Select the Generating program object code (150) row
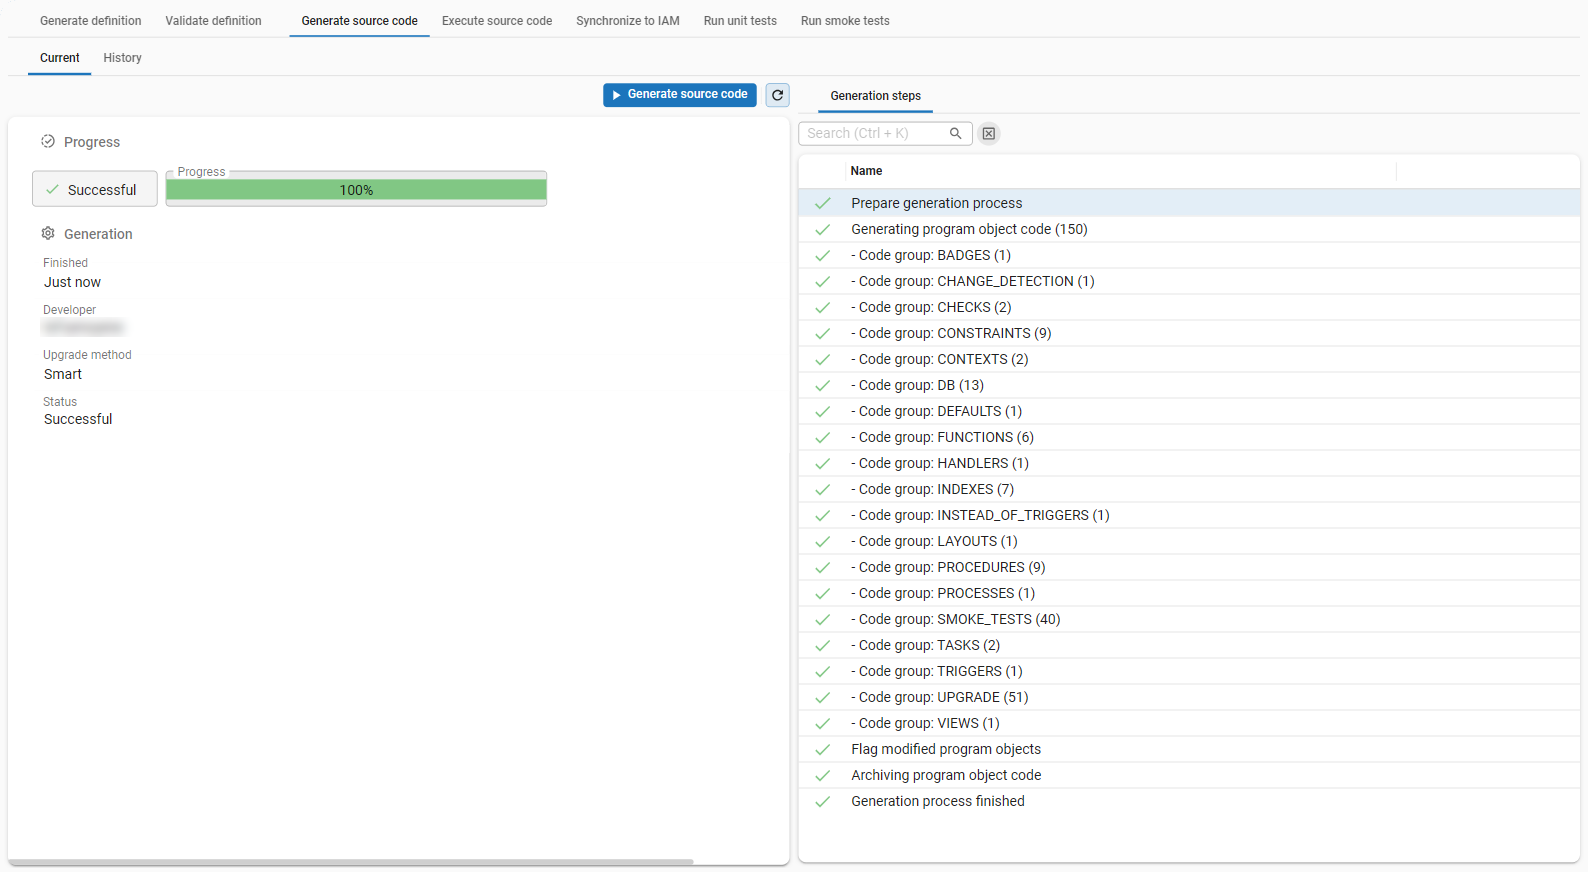The width and height of the screenshot is (1588, 872). [1189, 229]
